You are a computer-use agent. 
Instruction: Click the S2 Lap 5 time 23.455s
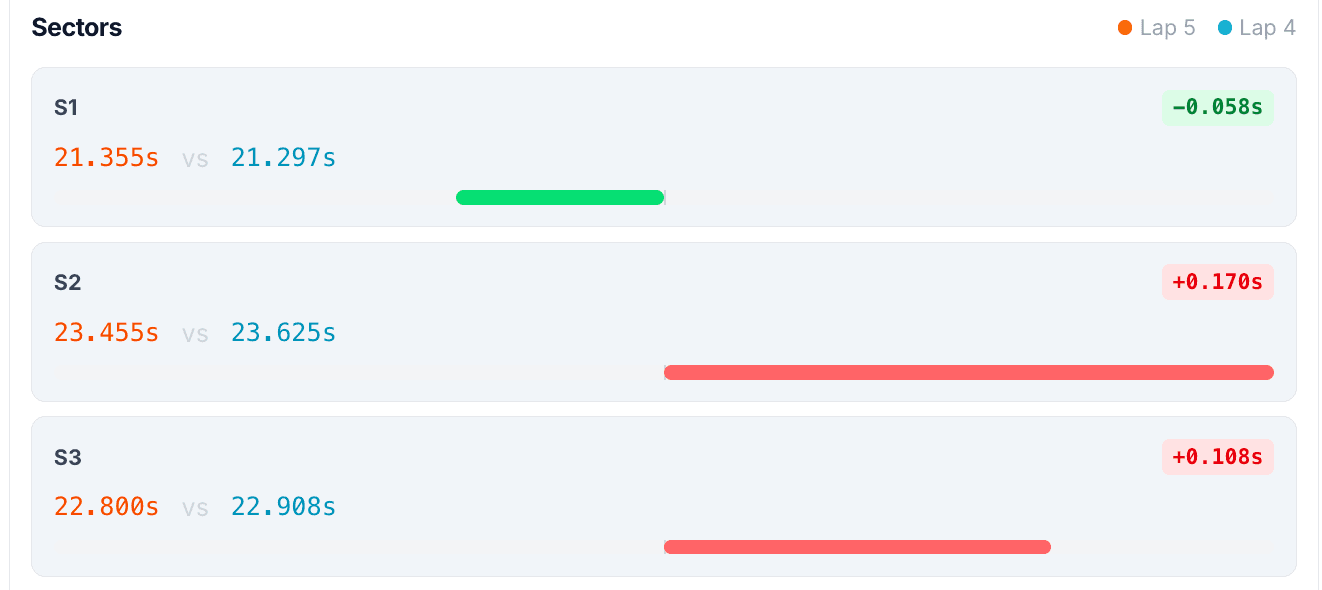coord(107,333)
